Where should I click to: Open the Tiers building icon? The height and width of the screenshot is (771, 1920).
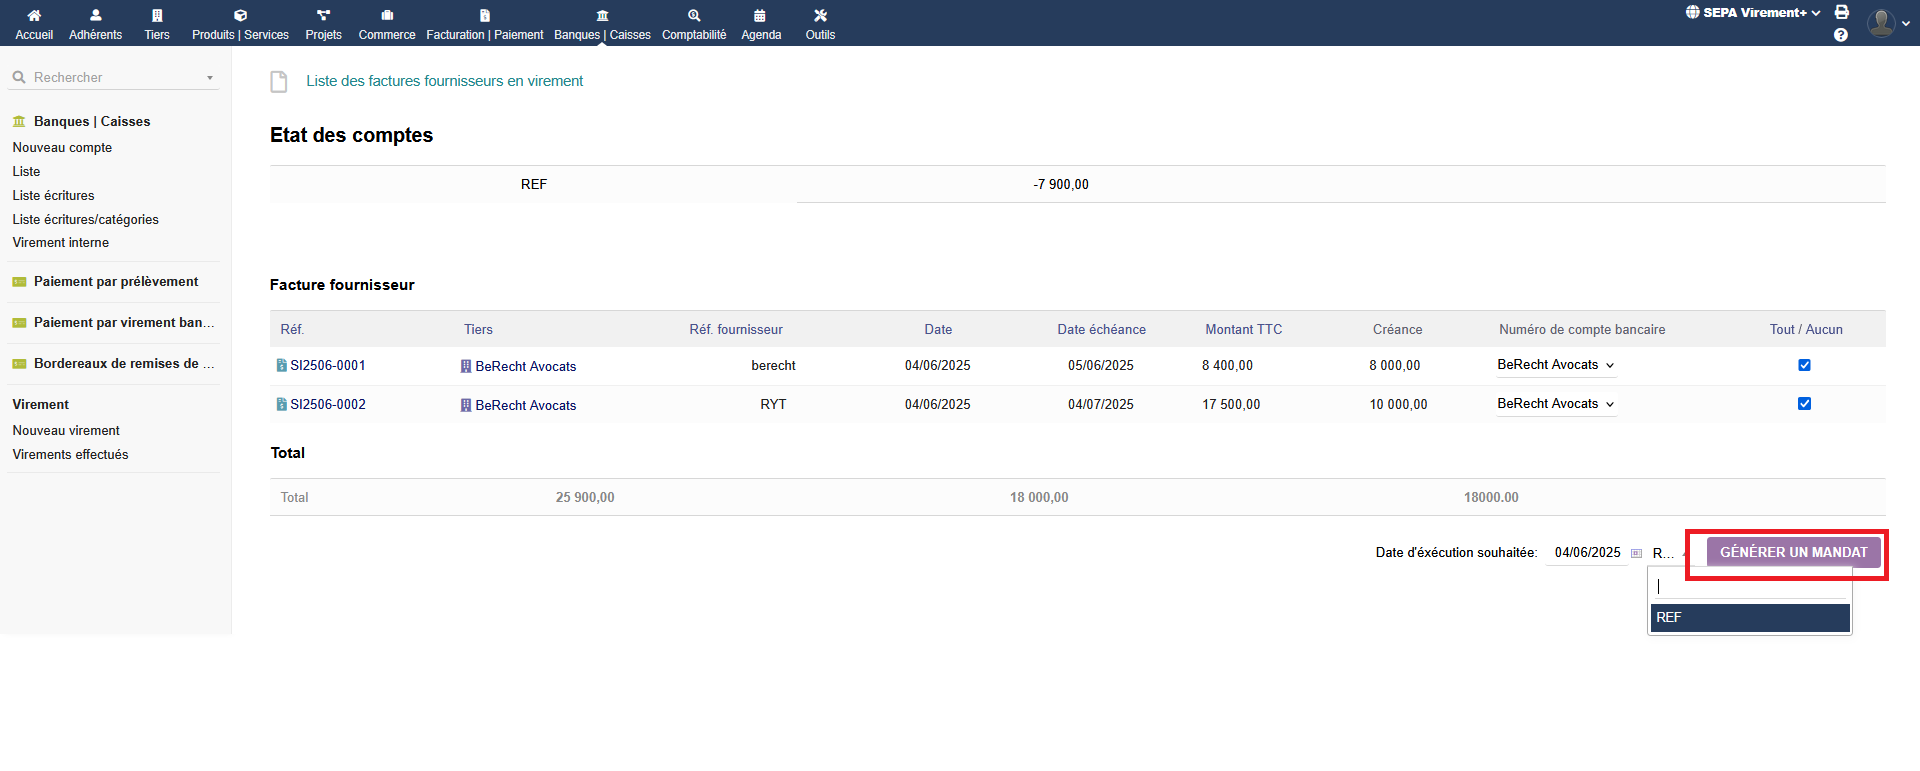tap(157, 16)
